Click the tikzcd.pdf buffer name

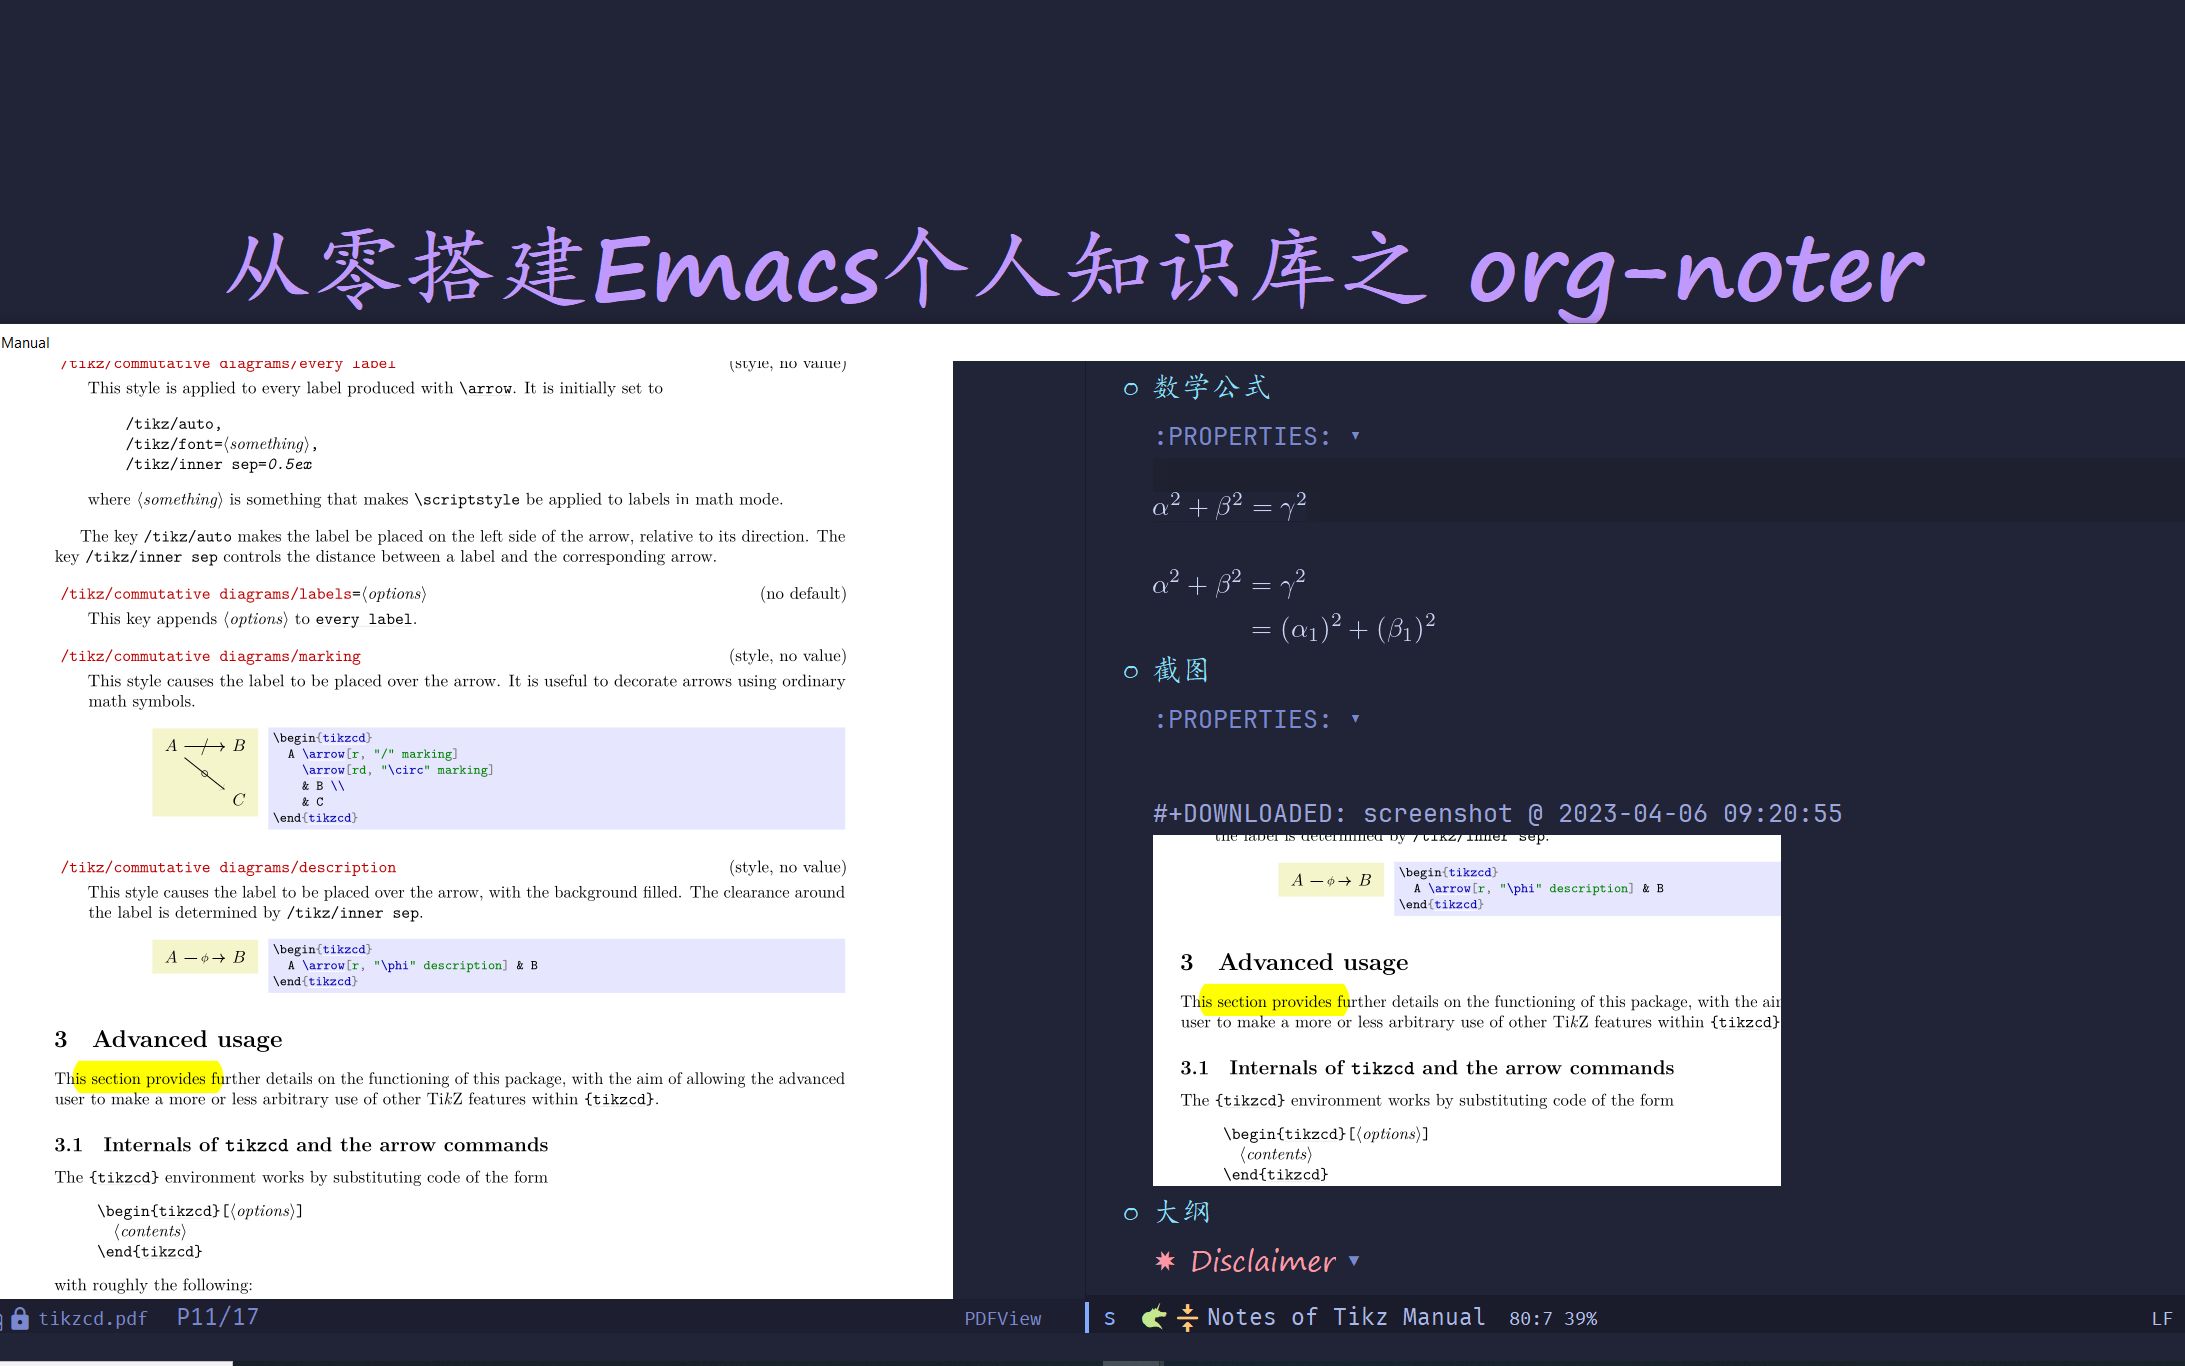[93, 1318]
